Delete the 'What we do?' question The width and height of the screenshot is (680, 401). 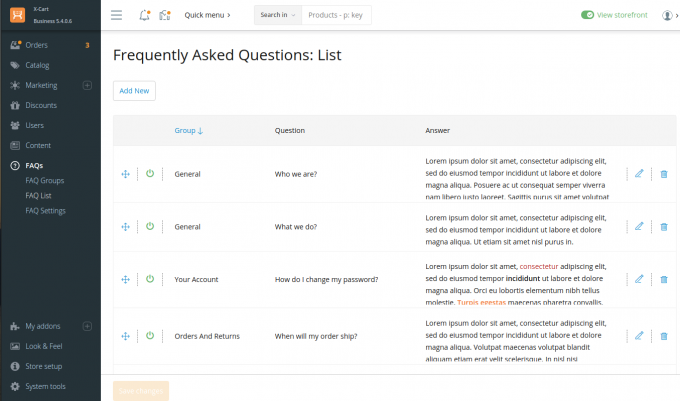tap(663, 226)
